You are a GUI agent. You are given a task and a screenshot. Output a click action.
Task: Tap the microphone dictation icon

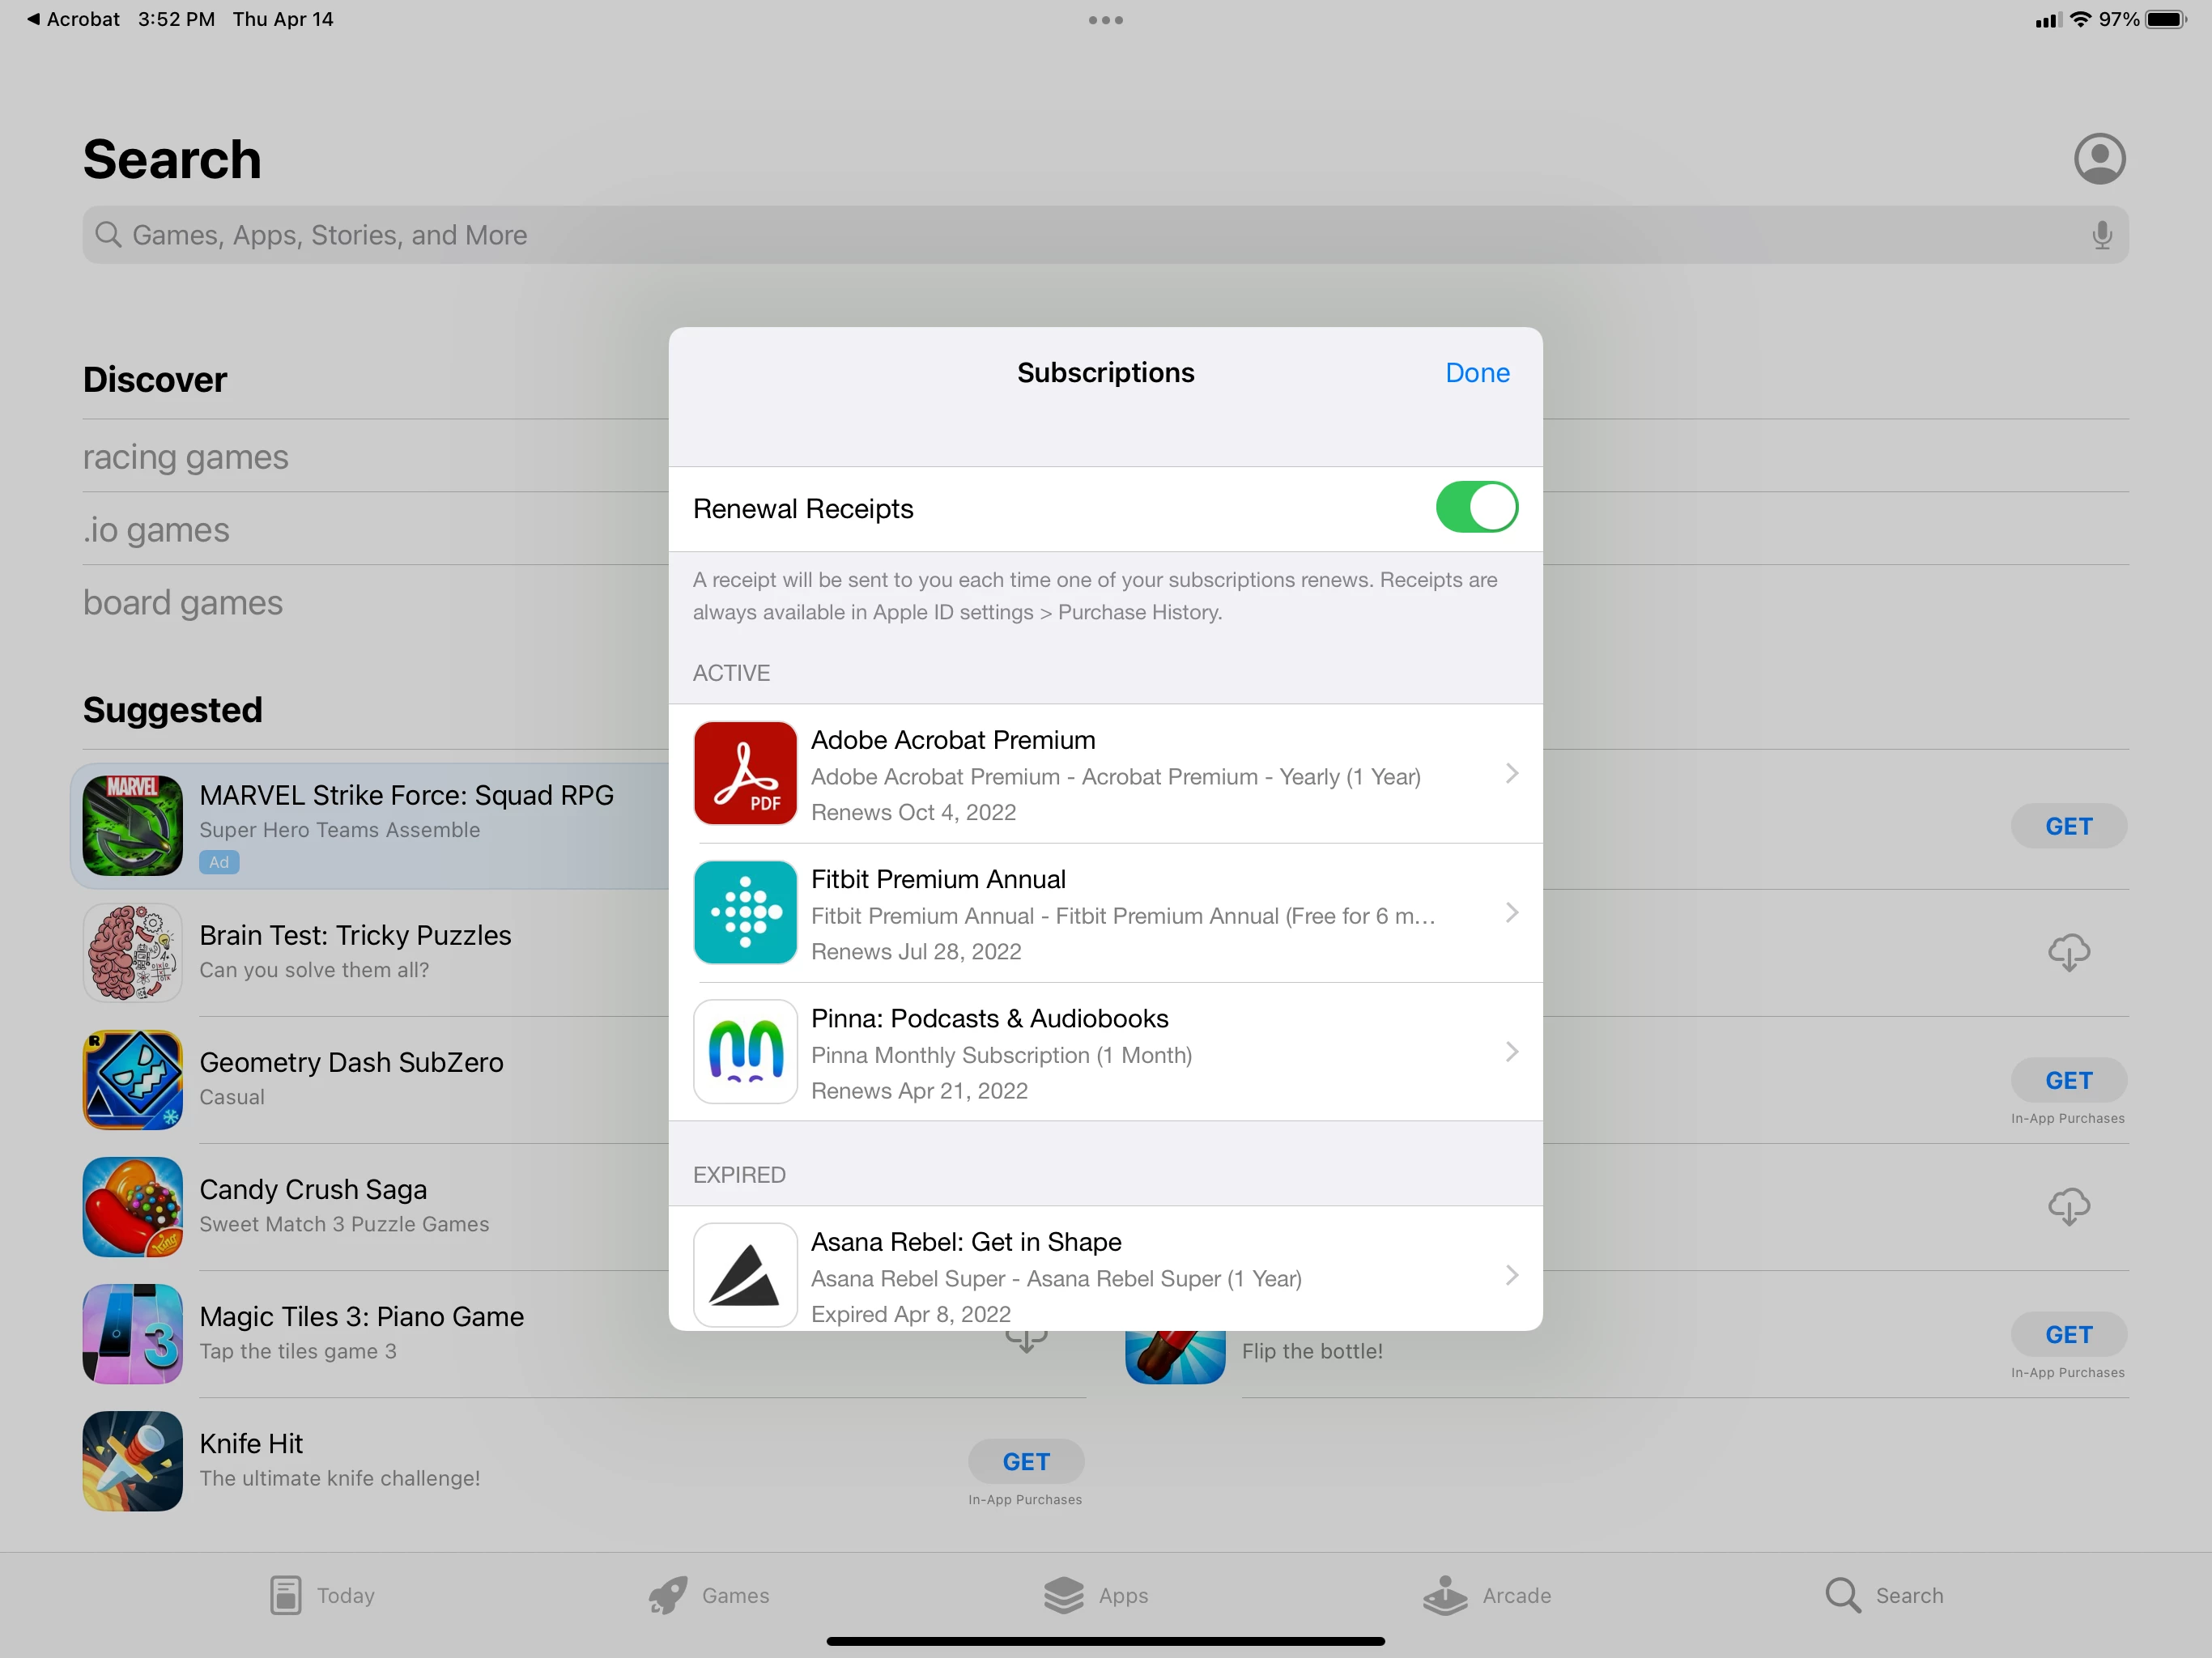tap(2101, 235)
